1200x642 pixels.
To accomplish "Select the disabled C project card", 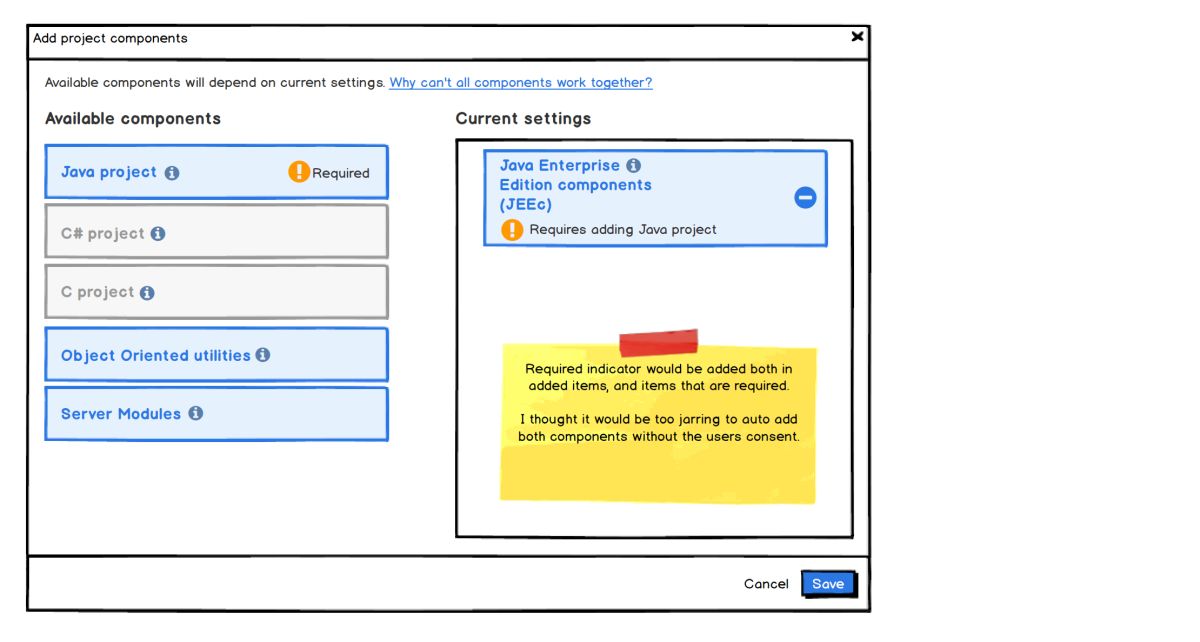I will point(216,292).
